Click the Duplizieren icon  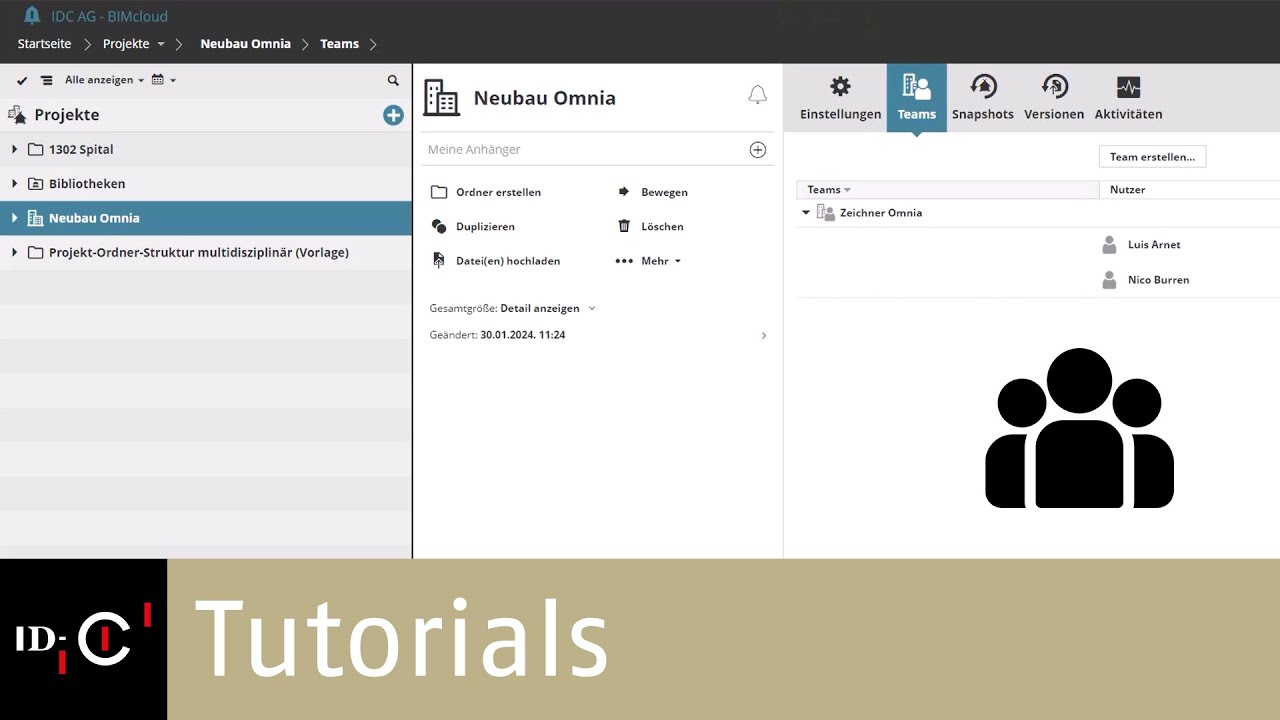438,226
